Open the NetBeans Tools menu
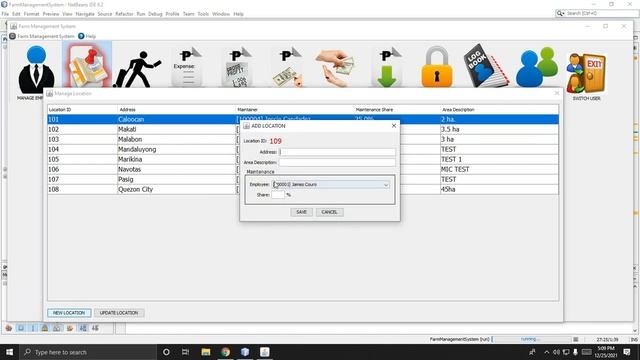This screenshot has height=360, width=640. coord(203,14)
